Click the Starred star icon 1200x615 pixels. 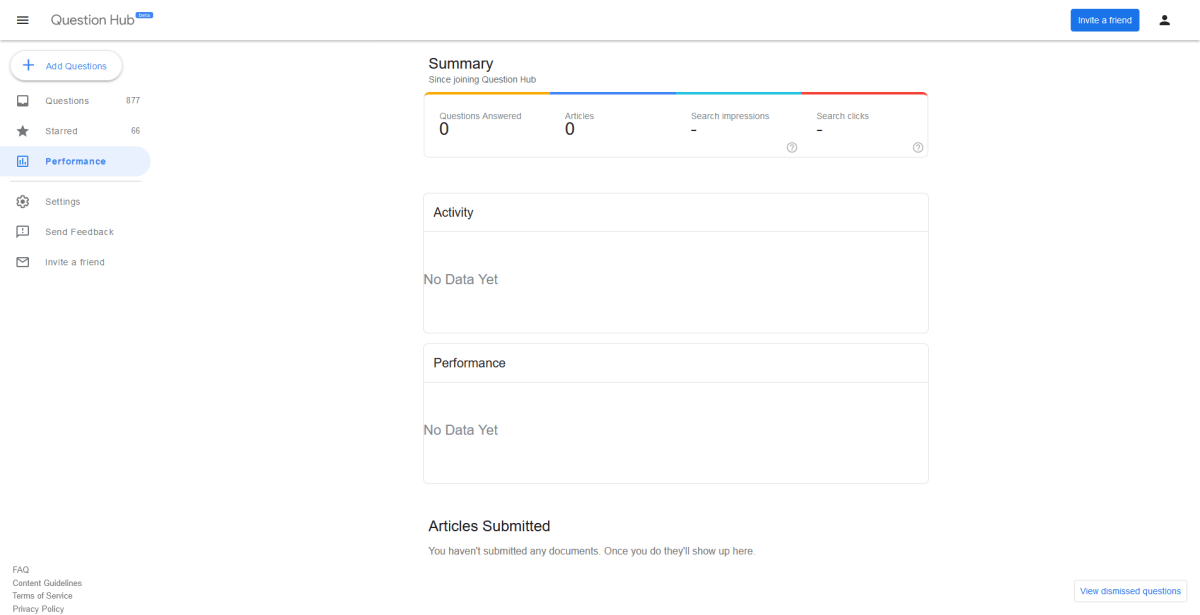coord(23,131)
